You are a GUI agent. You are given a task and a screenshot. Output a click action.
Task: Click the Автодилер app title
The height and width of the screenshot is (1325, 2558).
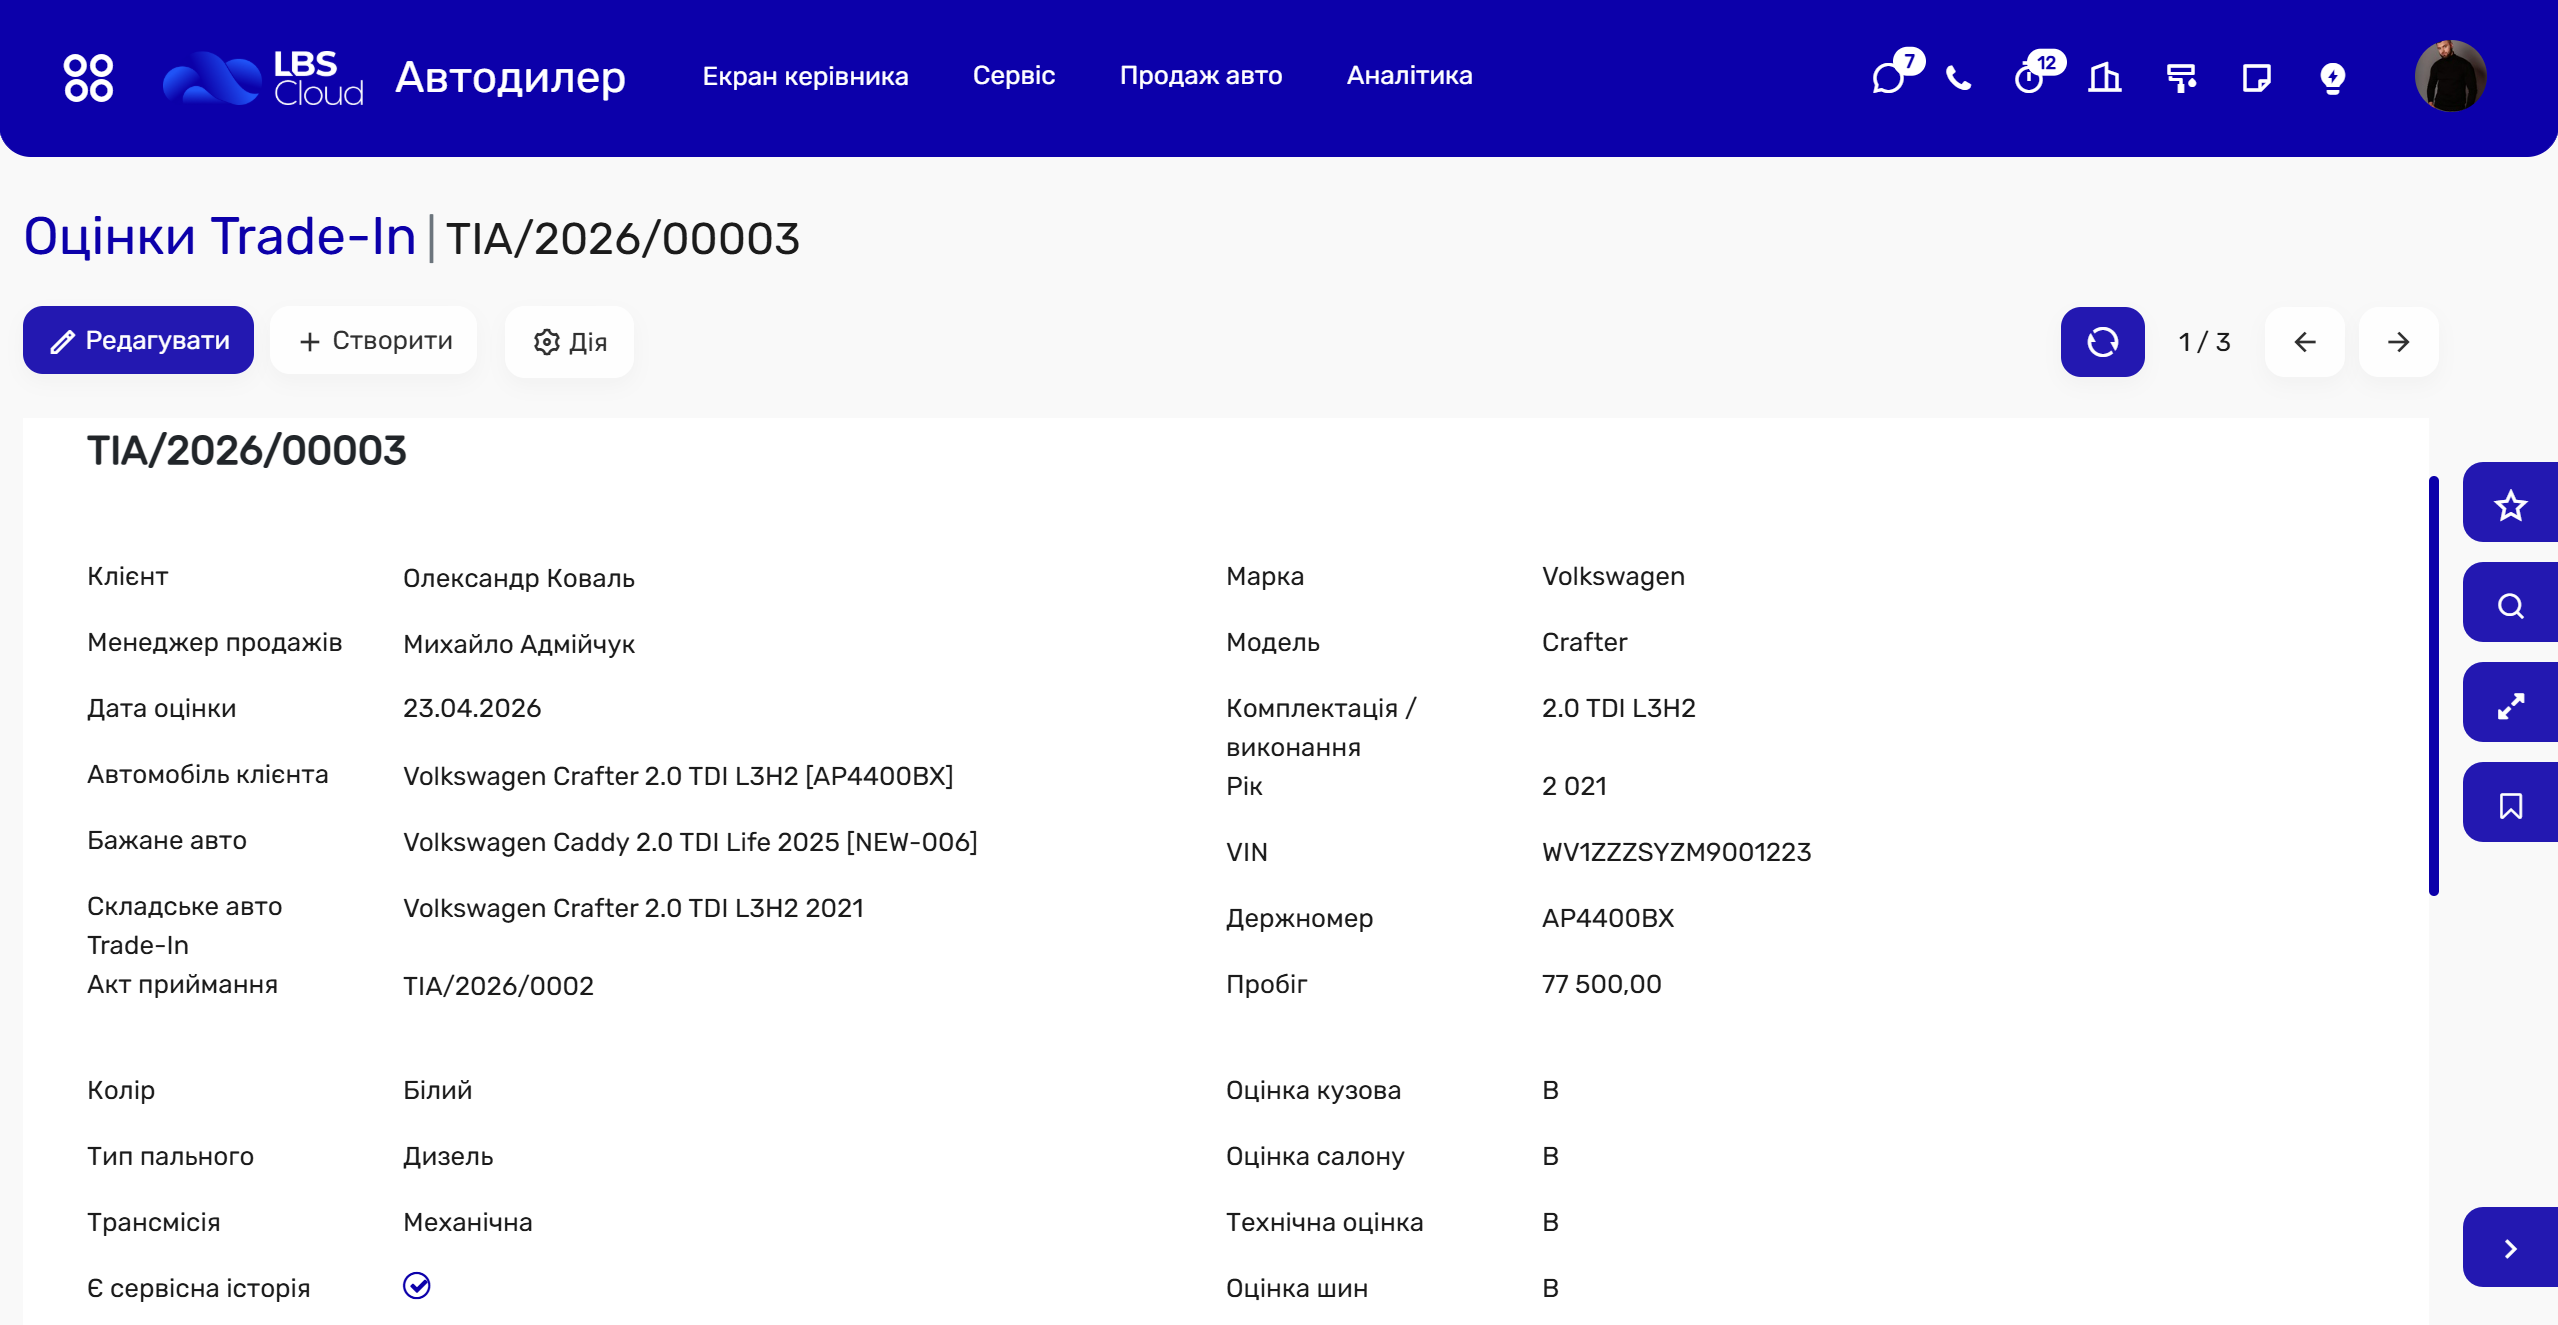pyautogui.click(x=511, y=77)
